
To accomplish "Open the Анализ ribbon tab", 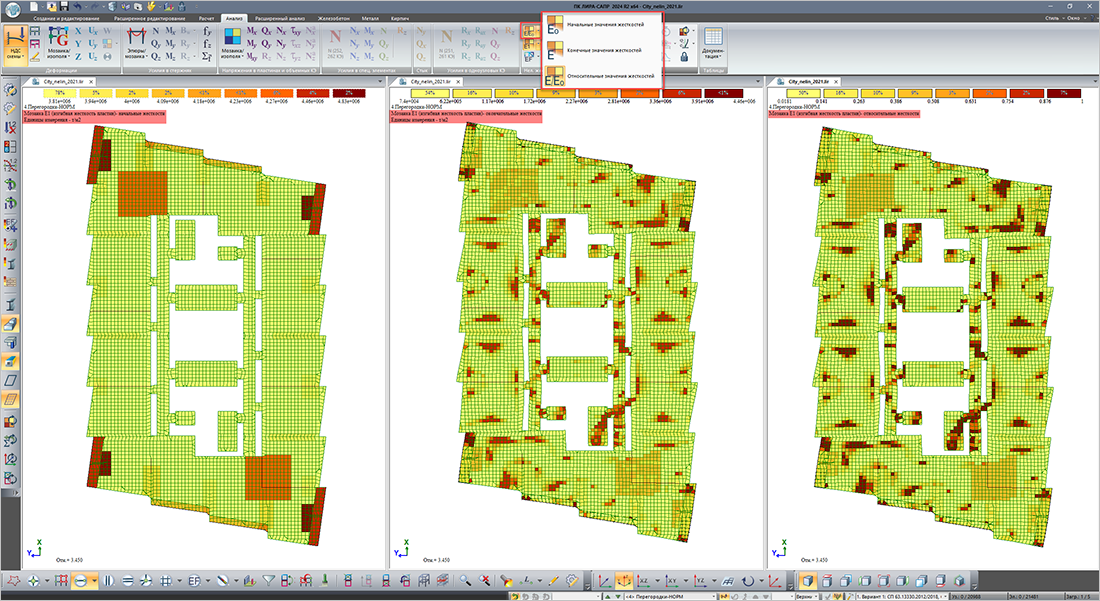I will click(x=234, y=18).
